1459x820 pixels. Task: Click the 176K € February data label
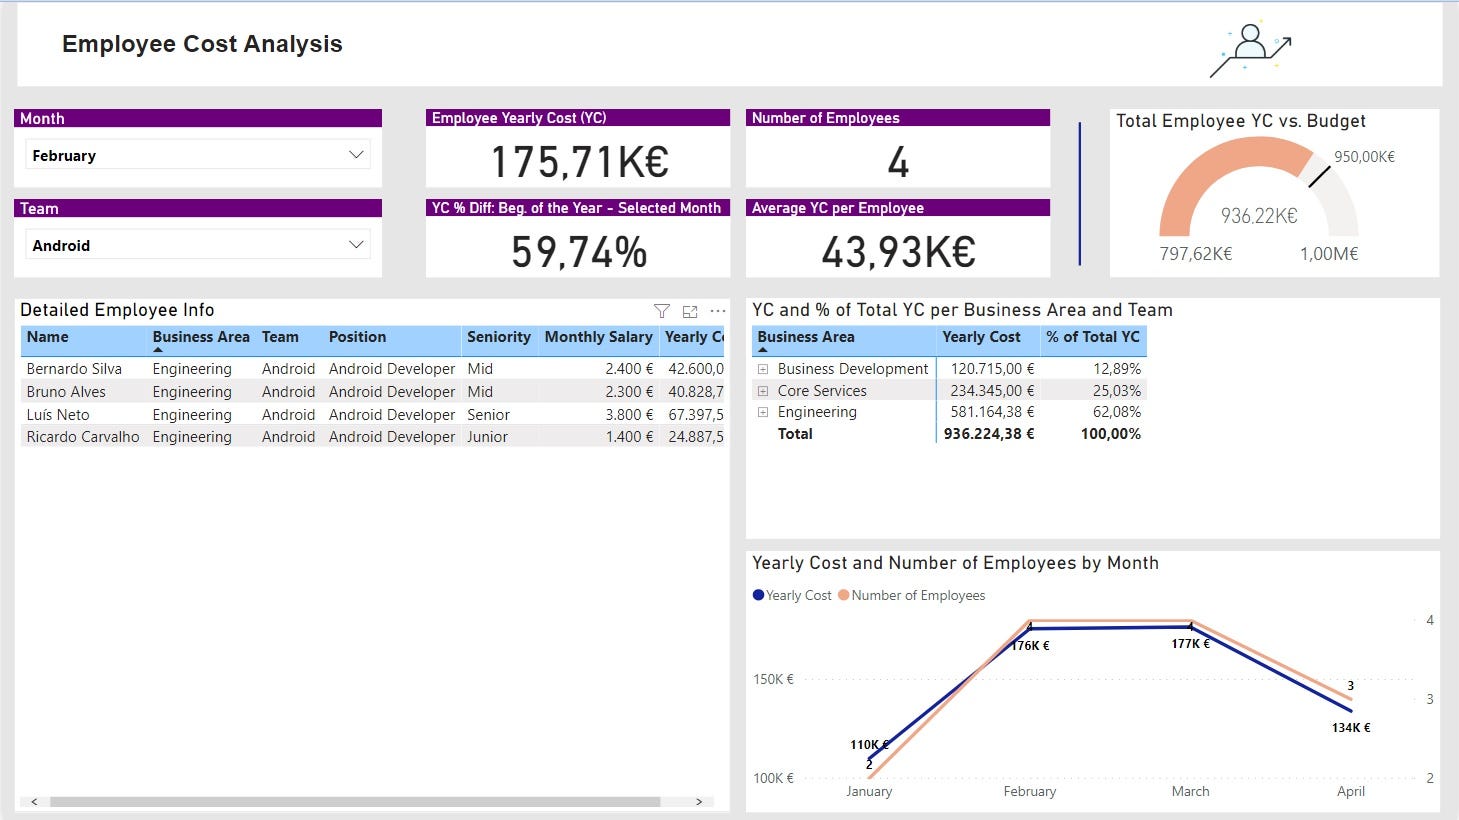[x=1030, y=646]
